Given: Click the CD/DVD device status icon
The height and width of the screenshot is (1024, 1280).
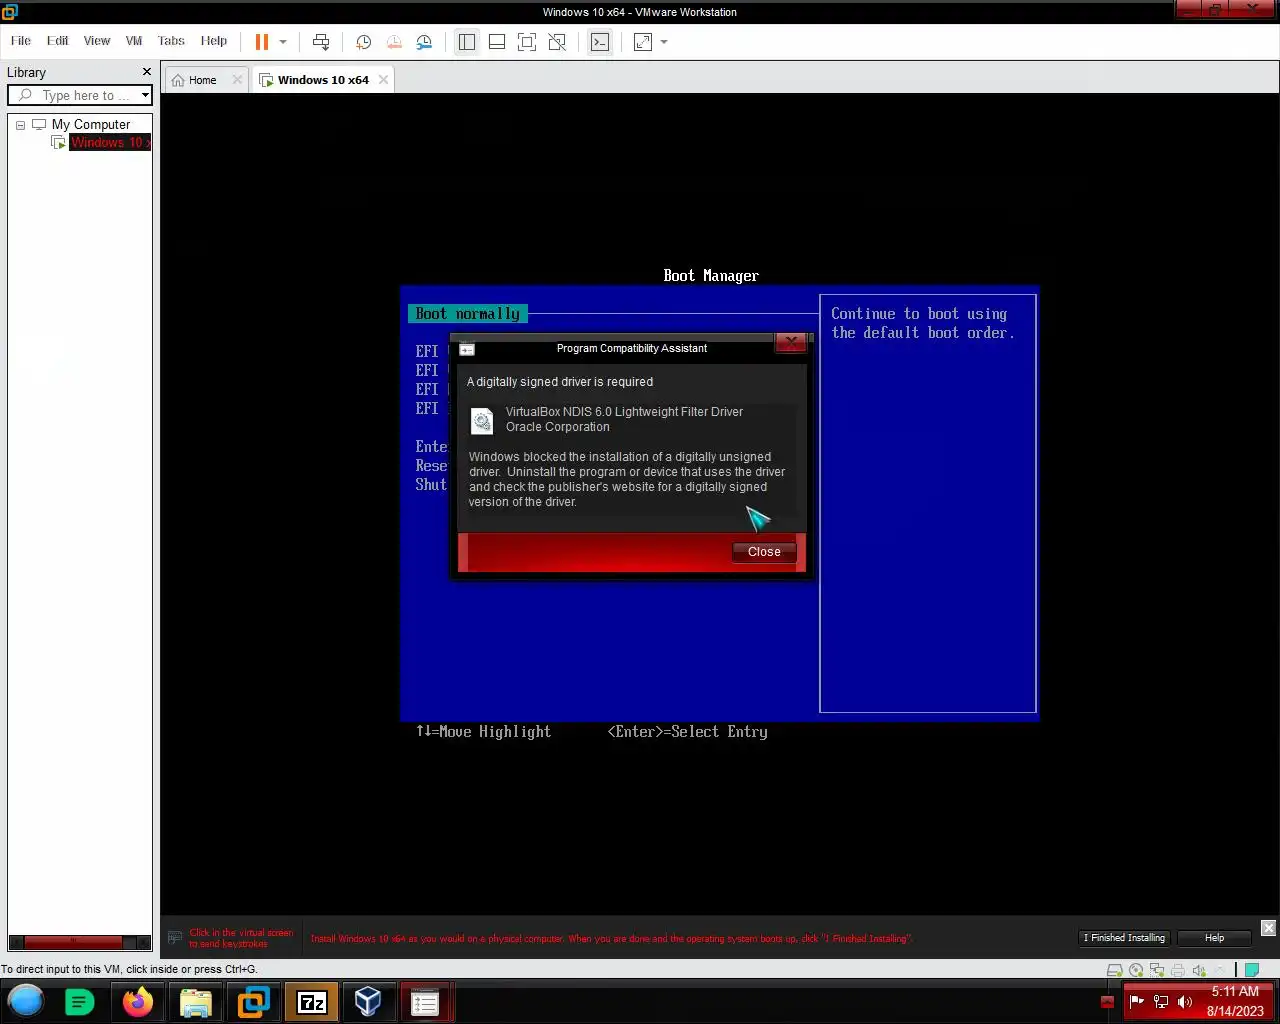Looking at the screenshot, I should pos(1136,970).
